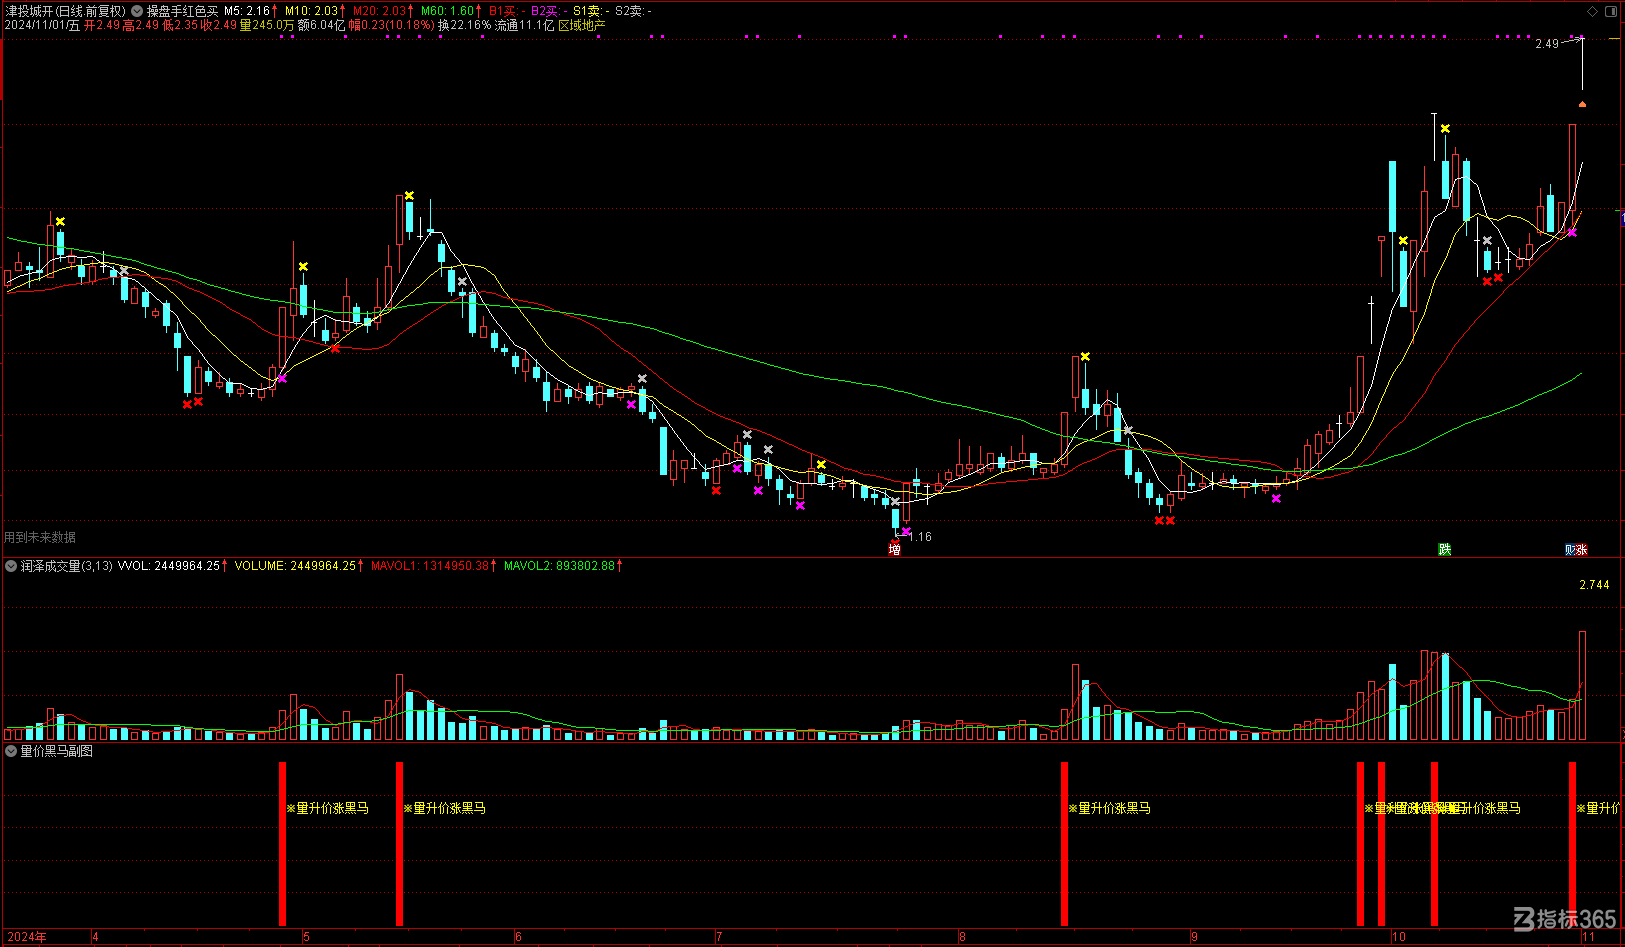Viewport: 1625px width, 947px height.
Task: Click the 增 badge below the 1.16 low
Action: pyautogui.click(x=895, y=549)
